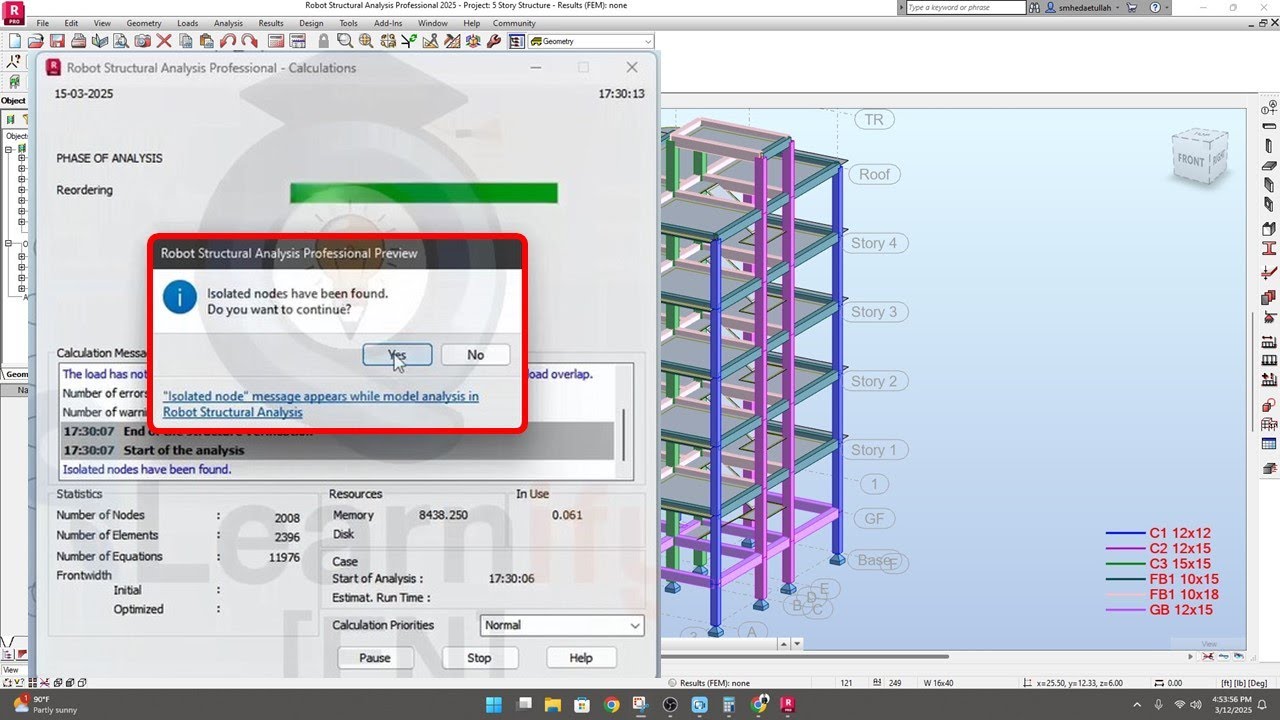Click the Print icon in the toolbar

(x=79, y=41)
